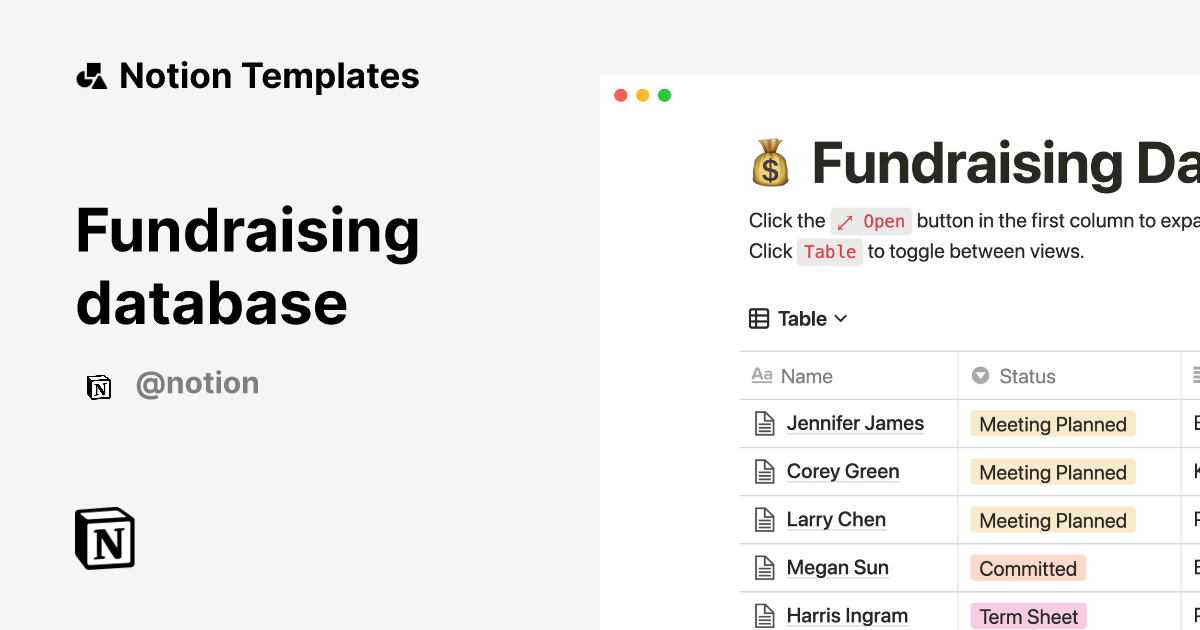Click the select icon in the Status header
The image size is (1200, 630).
click(x=981, y=376)
